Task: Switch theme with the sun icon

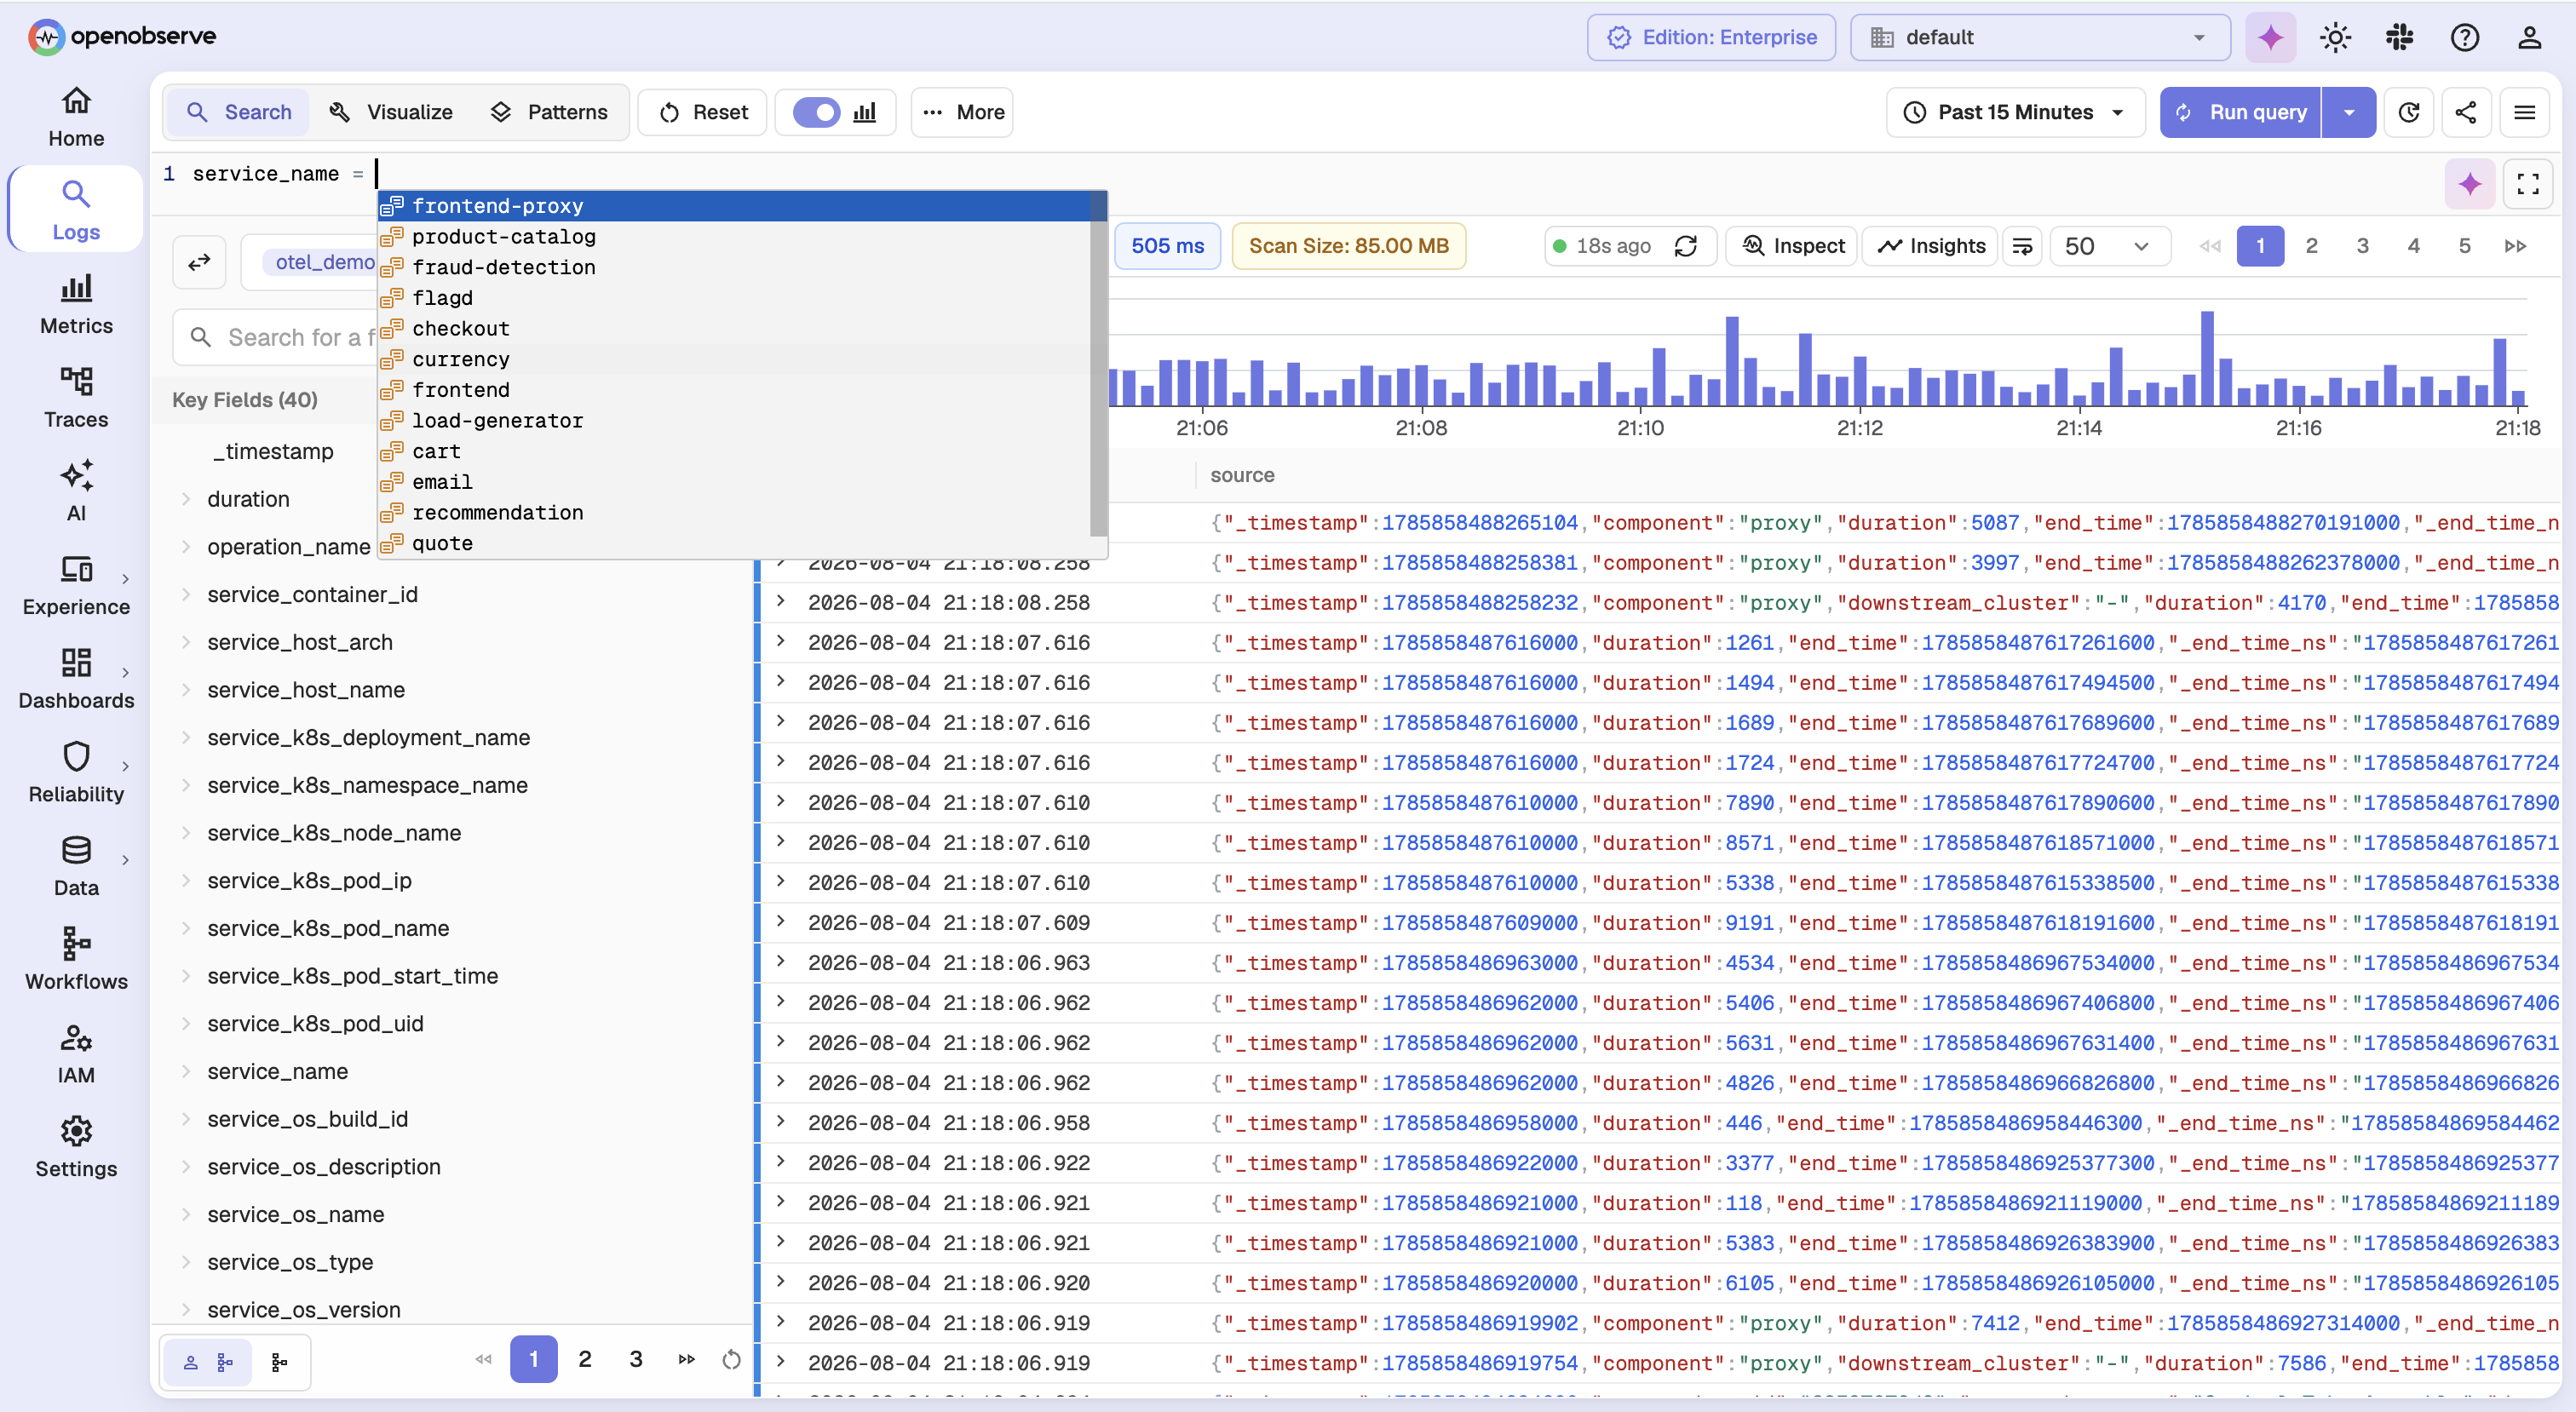Action: 2335,38
